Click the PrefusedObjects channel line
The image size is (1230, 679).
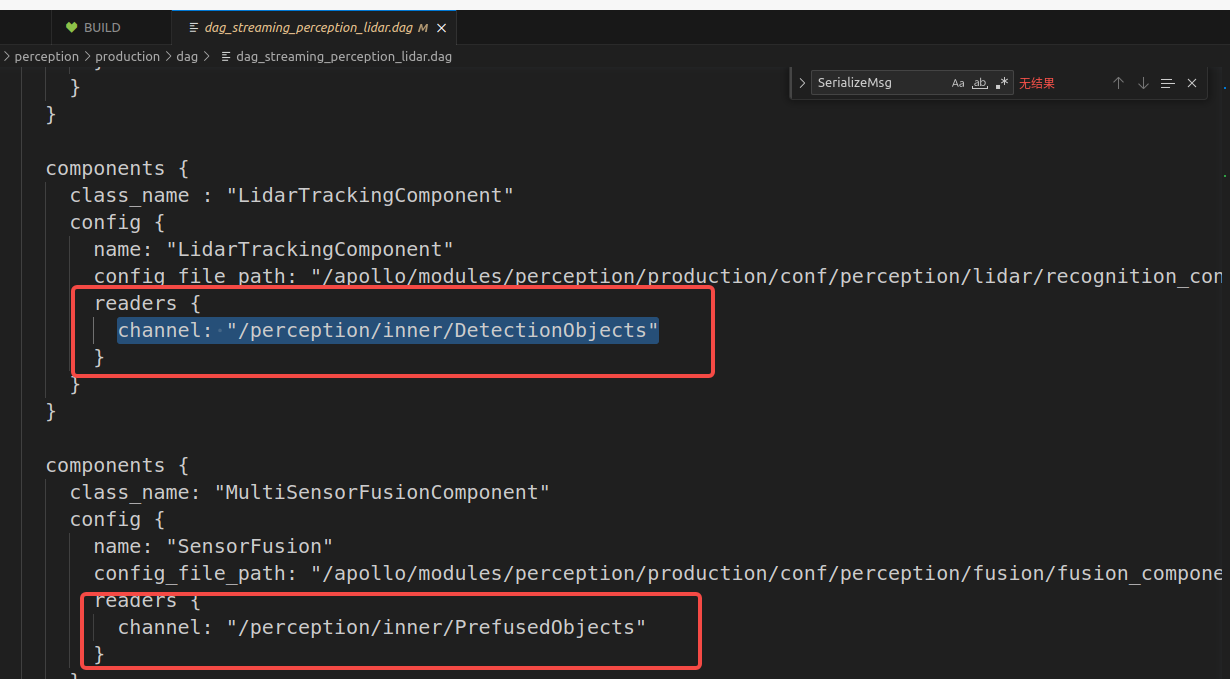coord(380,627)
